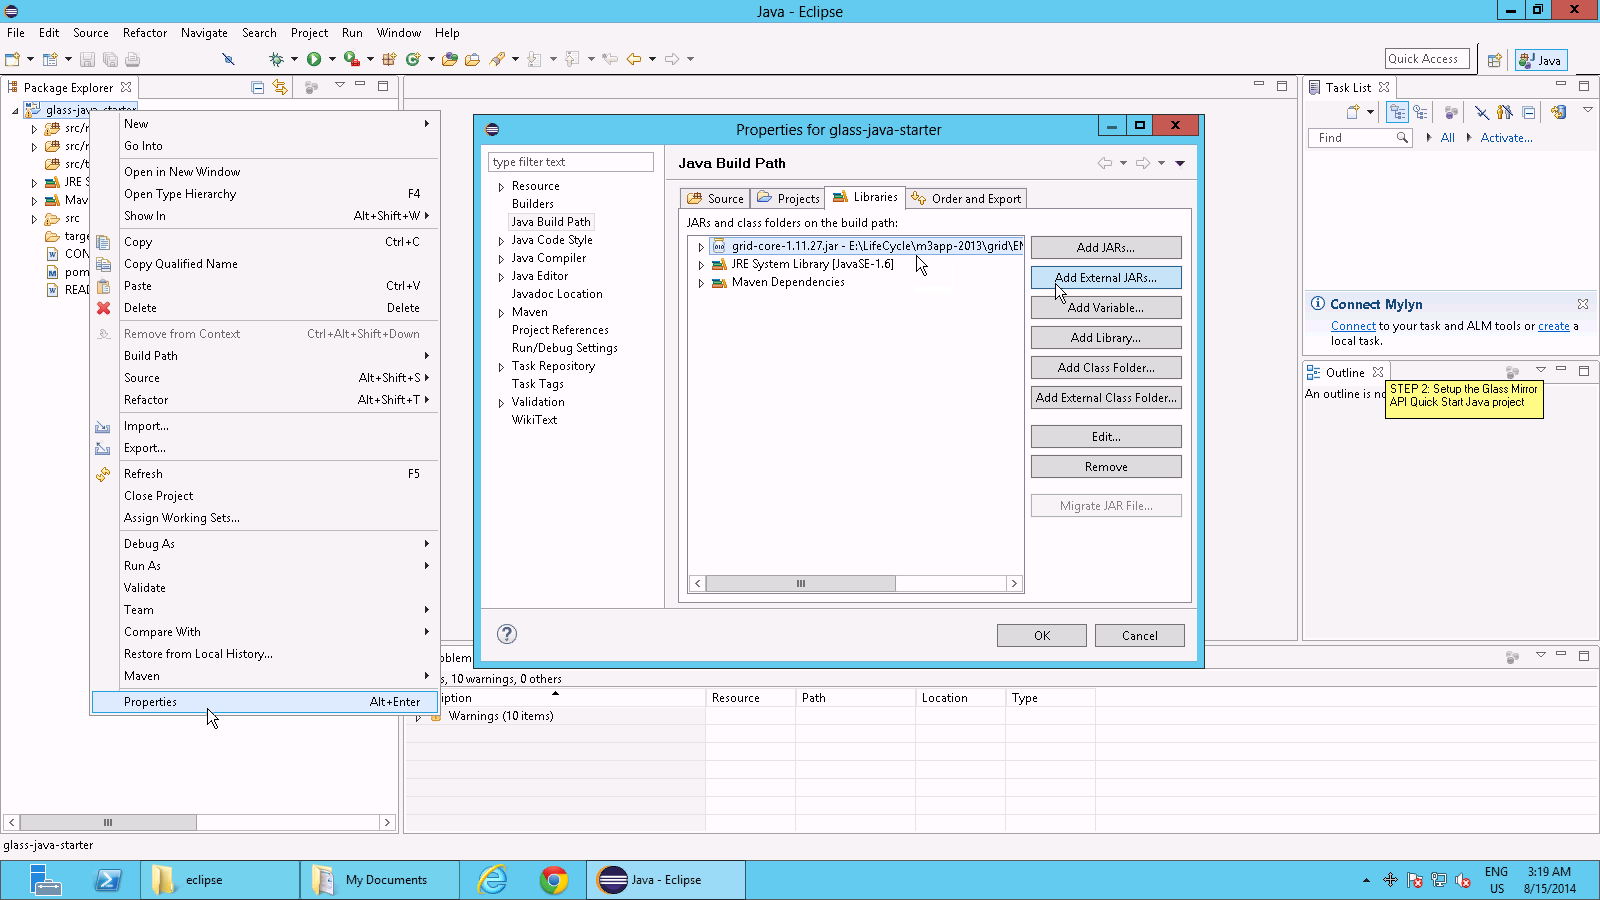Viewport: 1600px width, 900px height.
Task: Switch to the Order and Export tab
Action: (x=966, y=199)
